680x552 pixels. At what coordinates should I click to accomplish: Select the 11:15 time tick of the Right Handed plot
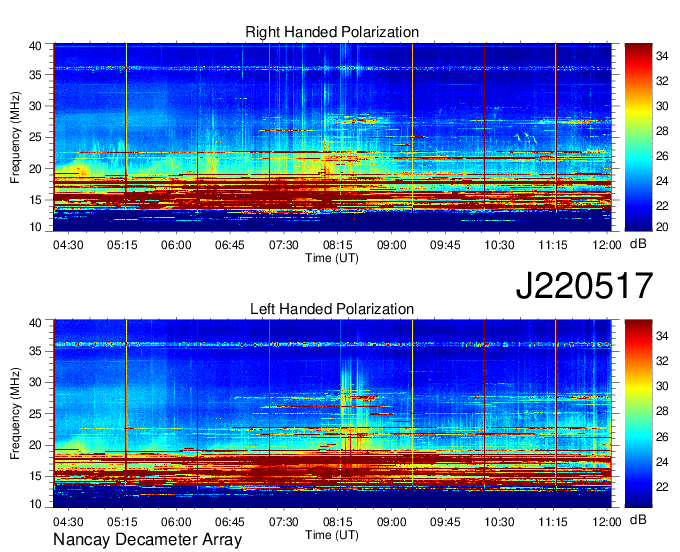point(553,245)
